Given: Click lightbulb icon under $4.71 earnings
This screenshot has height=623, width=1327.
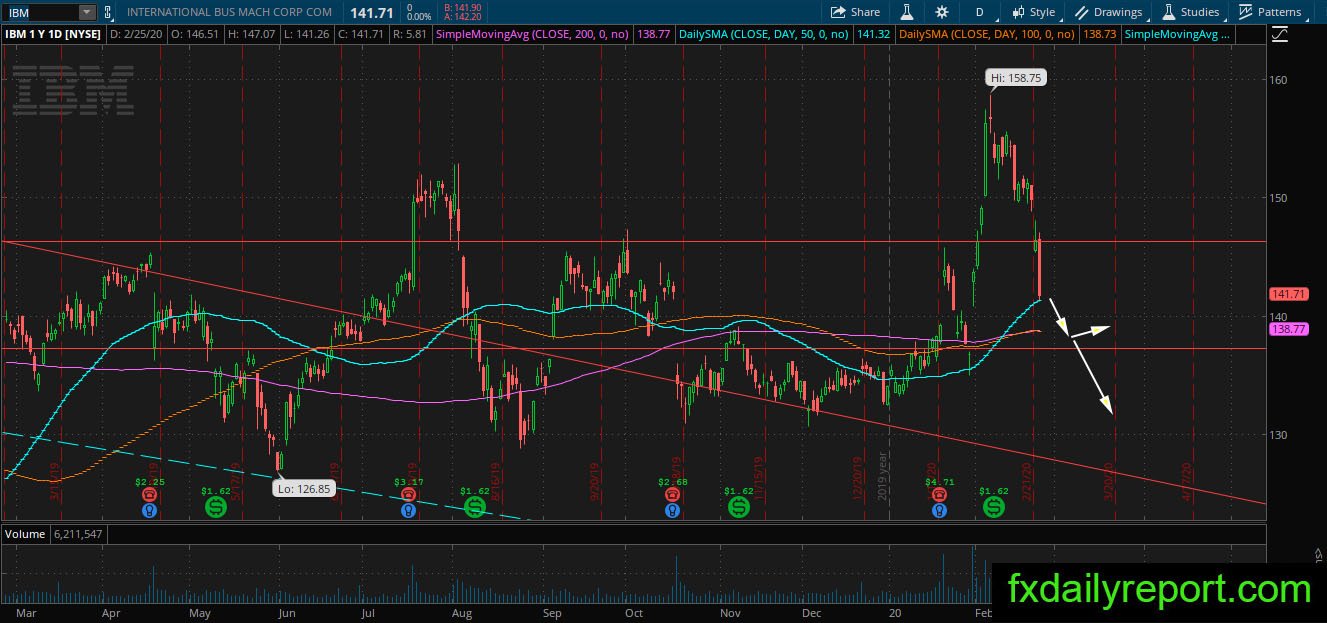Looking at the screenshot, I should (938, 510).
